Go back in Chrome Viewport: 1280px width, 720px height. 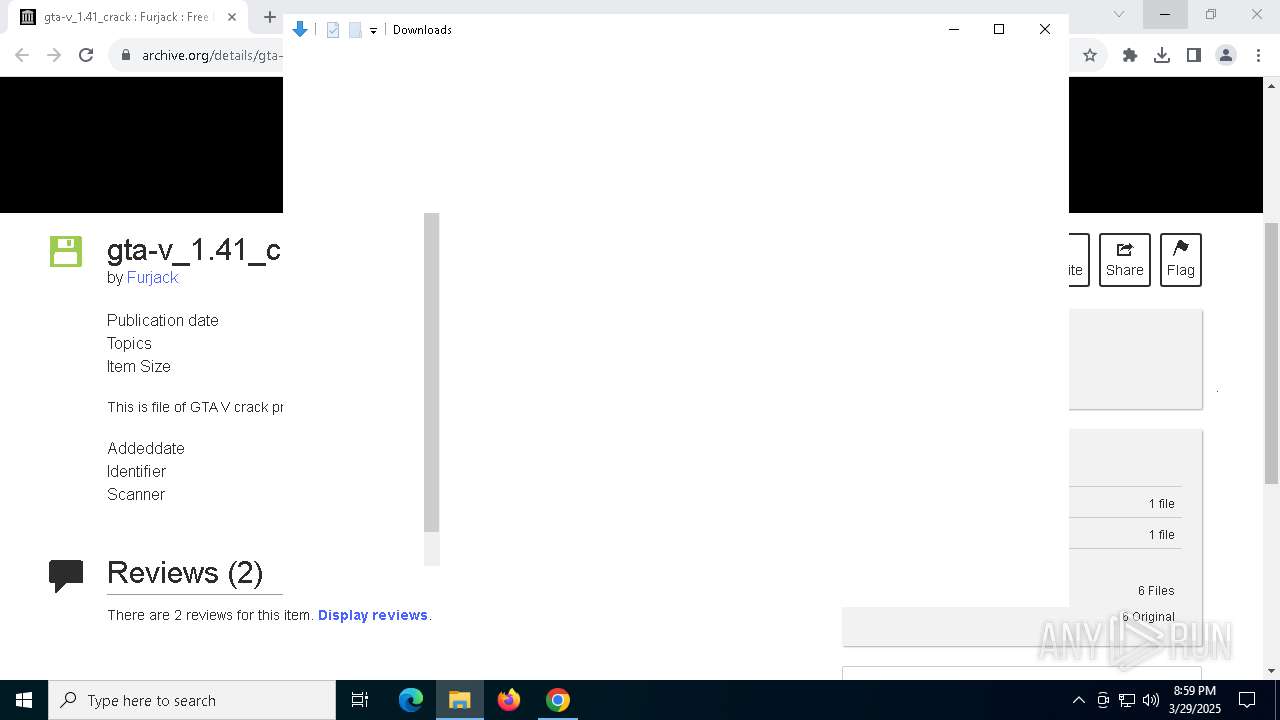click(x=22, y=55)
